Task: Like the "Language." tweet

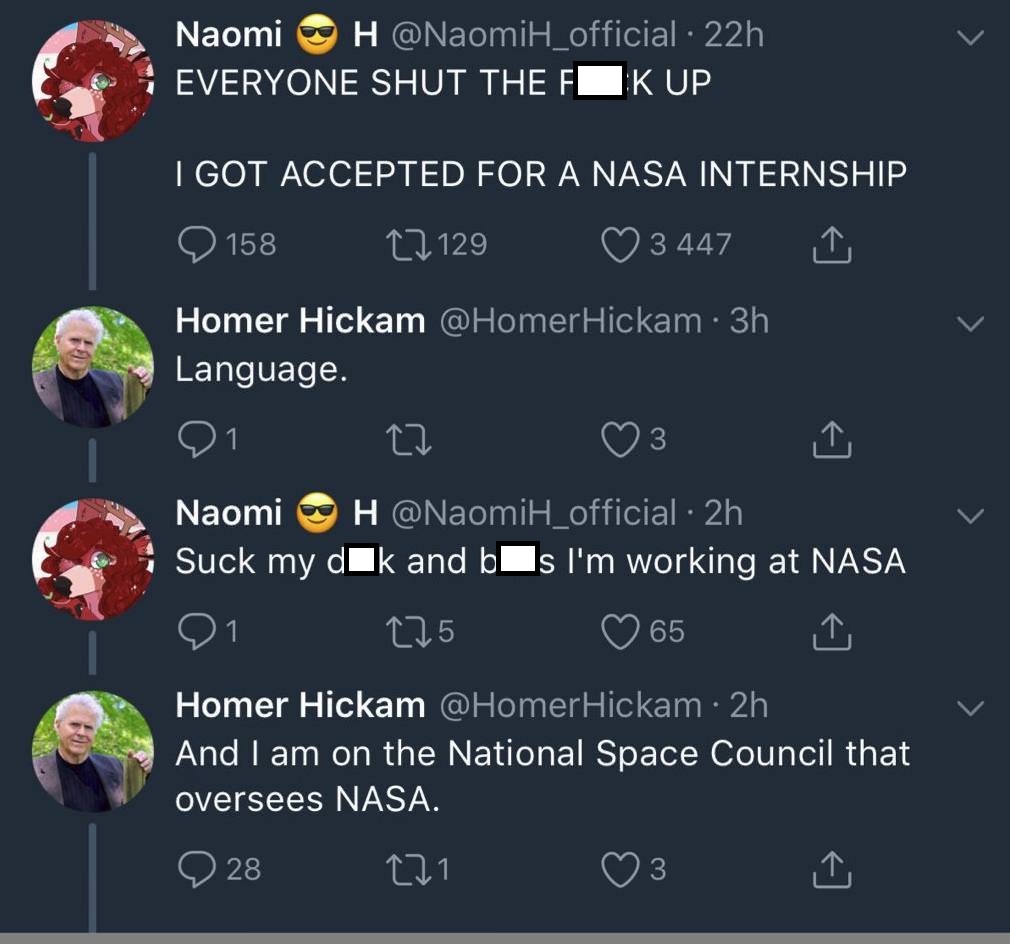Action: pyautogui.click(x=620, y=439)
